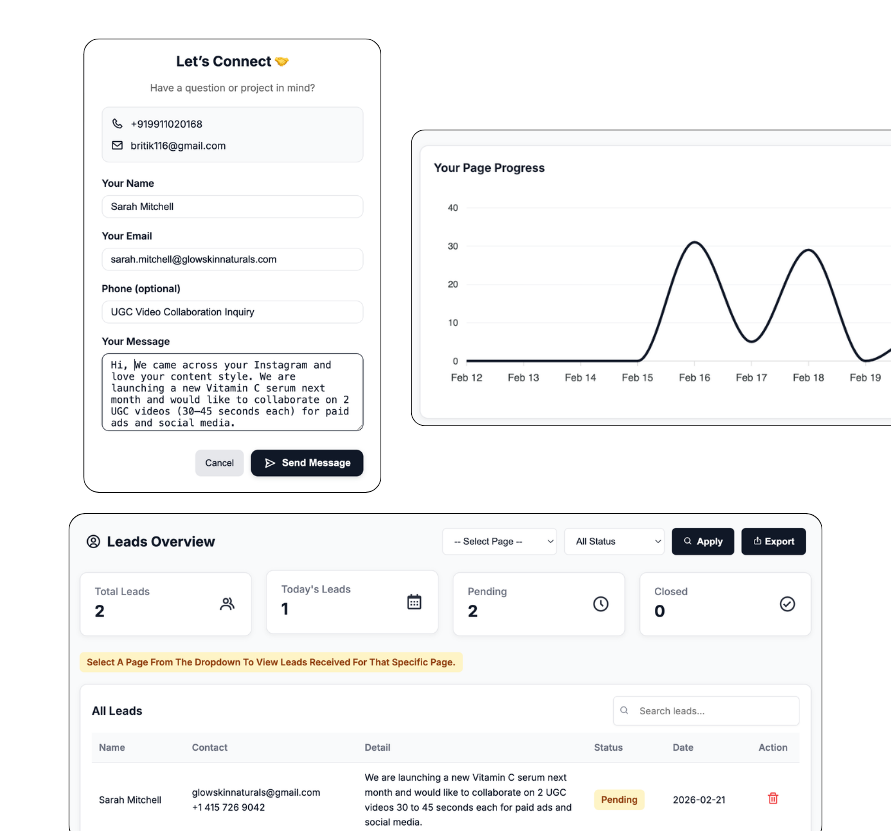Focus the Your Name input field

pos(232,207)
